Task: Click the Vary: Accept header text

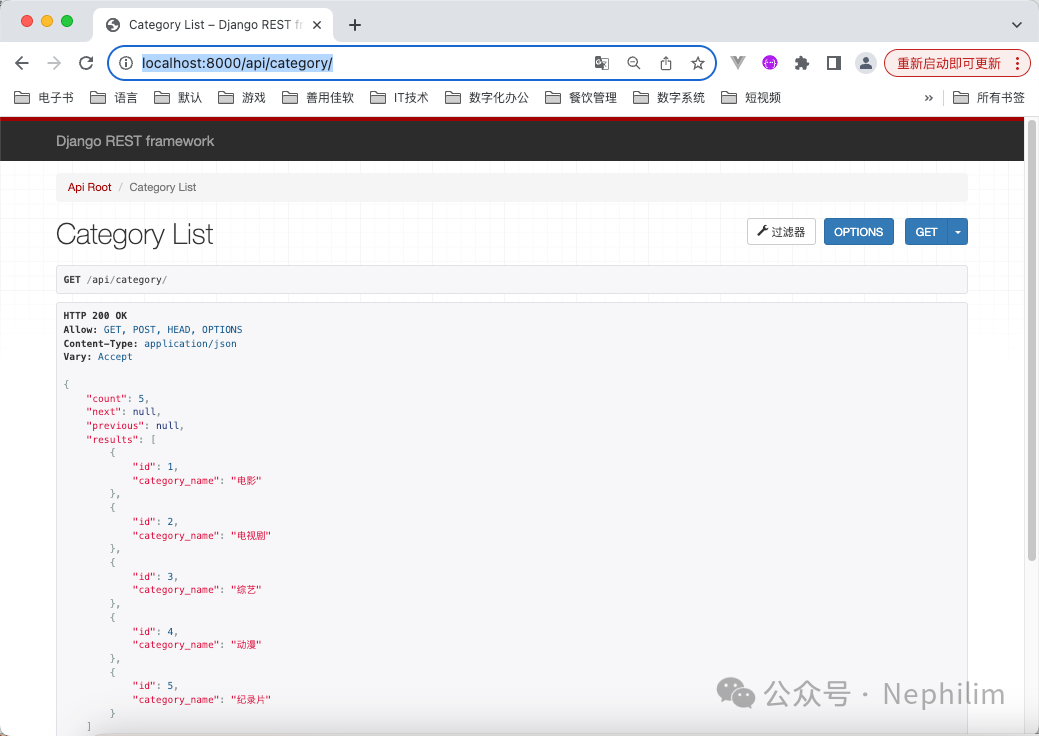Action: point(98,357)
